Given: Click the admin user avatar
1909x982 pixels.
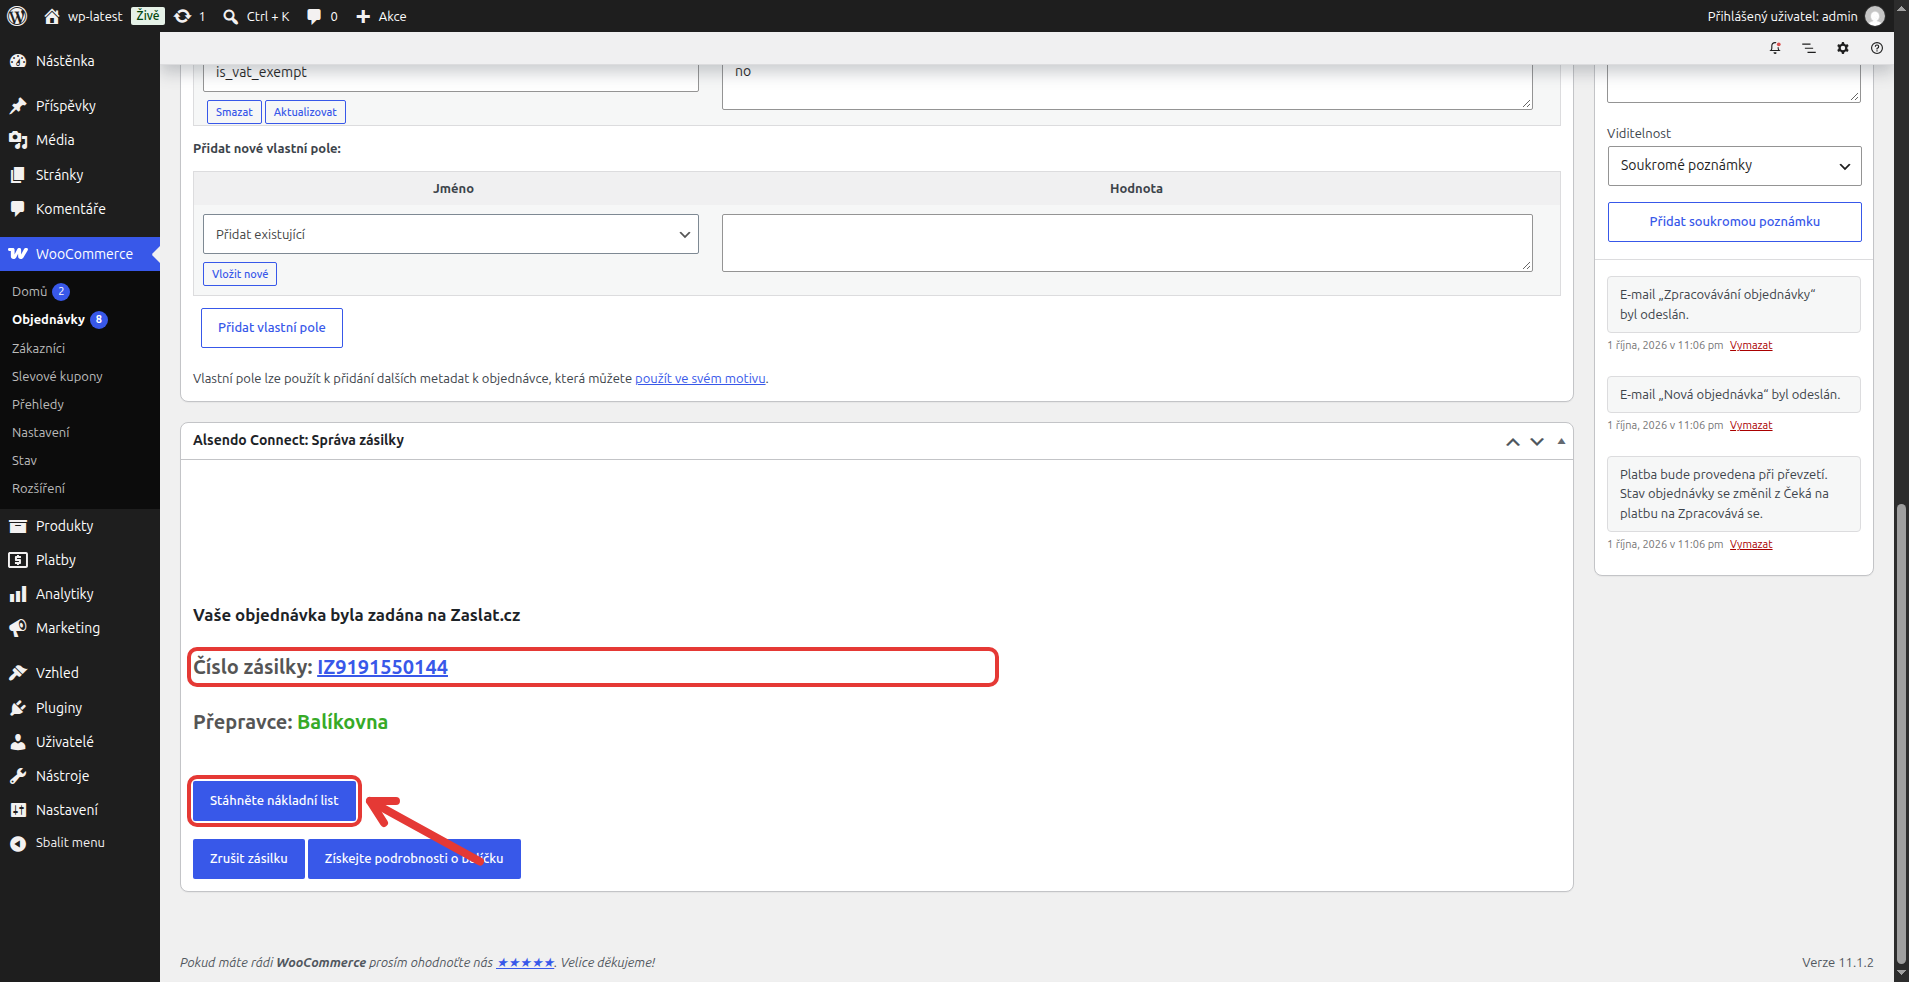Looking at the screenshot, I should pyautogui.click(x=1875, y=16).
